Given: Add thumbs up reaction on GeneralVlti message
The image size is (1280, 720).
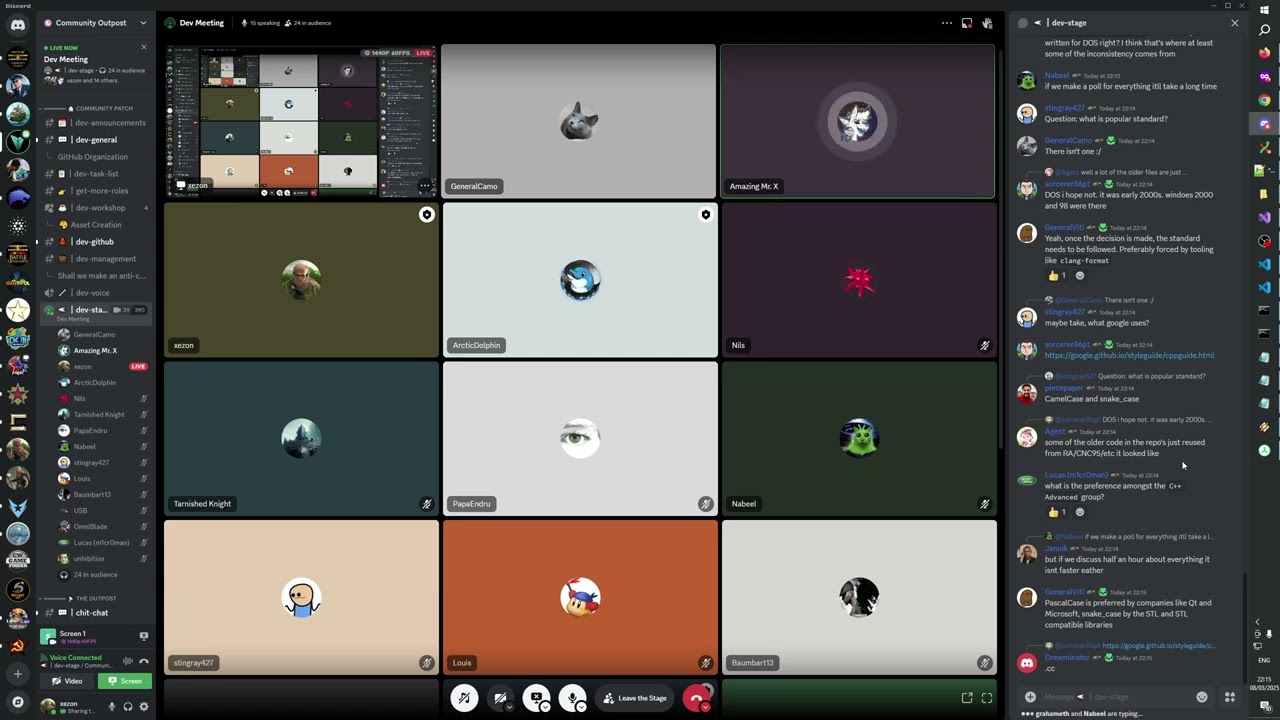Looking at the screenshot, I should tap(1056, 276).
